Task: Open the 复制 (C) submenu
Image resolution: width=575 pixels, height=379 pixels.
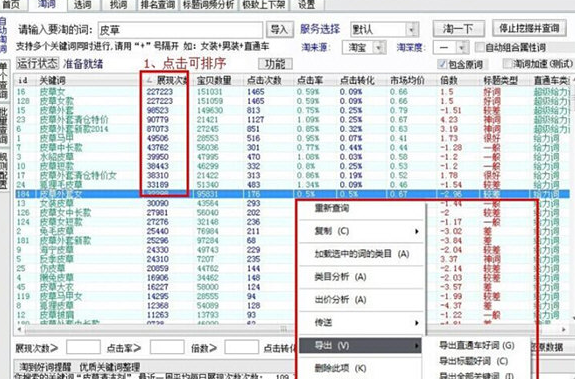Action: point(361,231)
